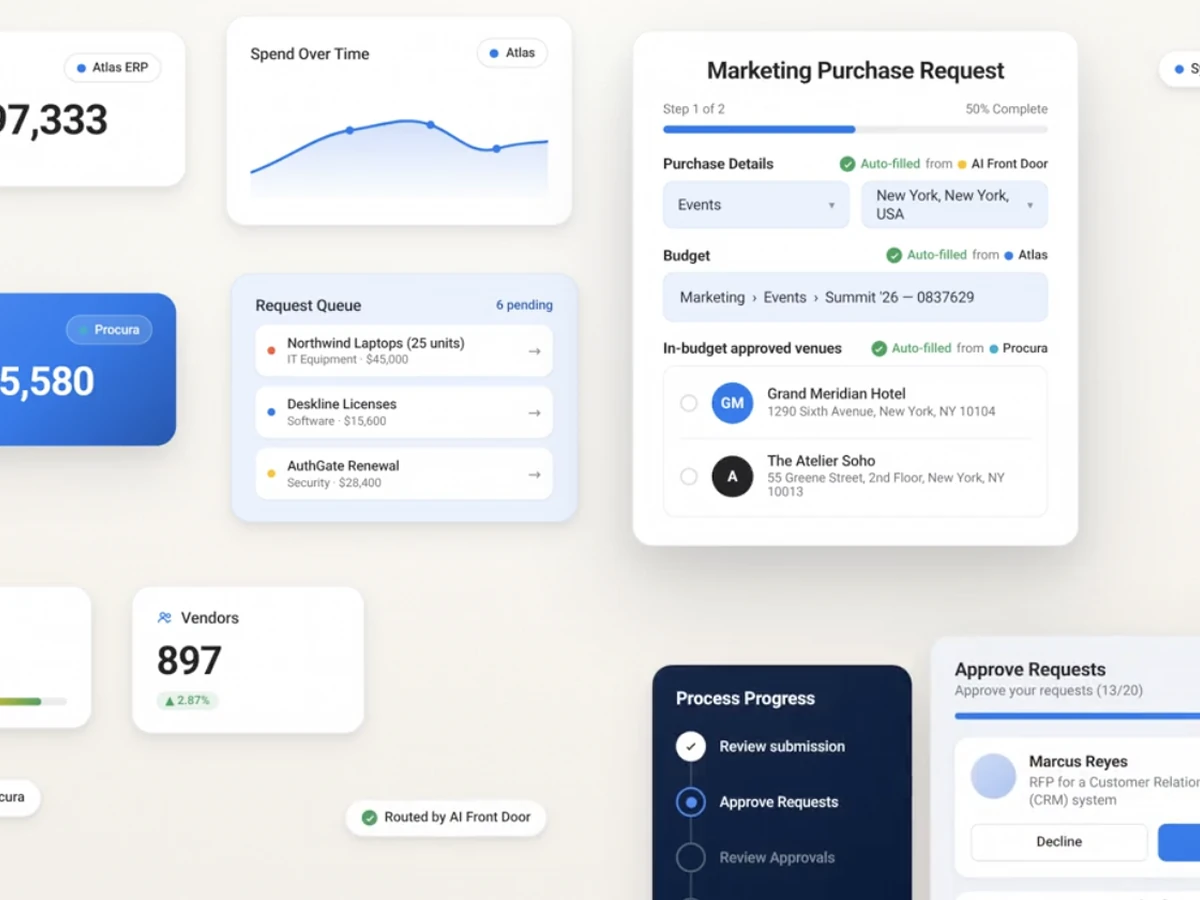Click the GM avatar for Grand Meridian Hotel

tap(732, 402)
